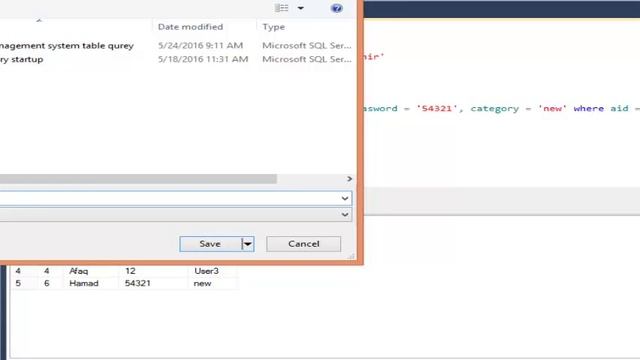Expand the view options dropdown arrow
The width and height of the screenshot is (640, 360).
pyautogui.click(x=300, y=8)
